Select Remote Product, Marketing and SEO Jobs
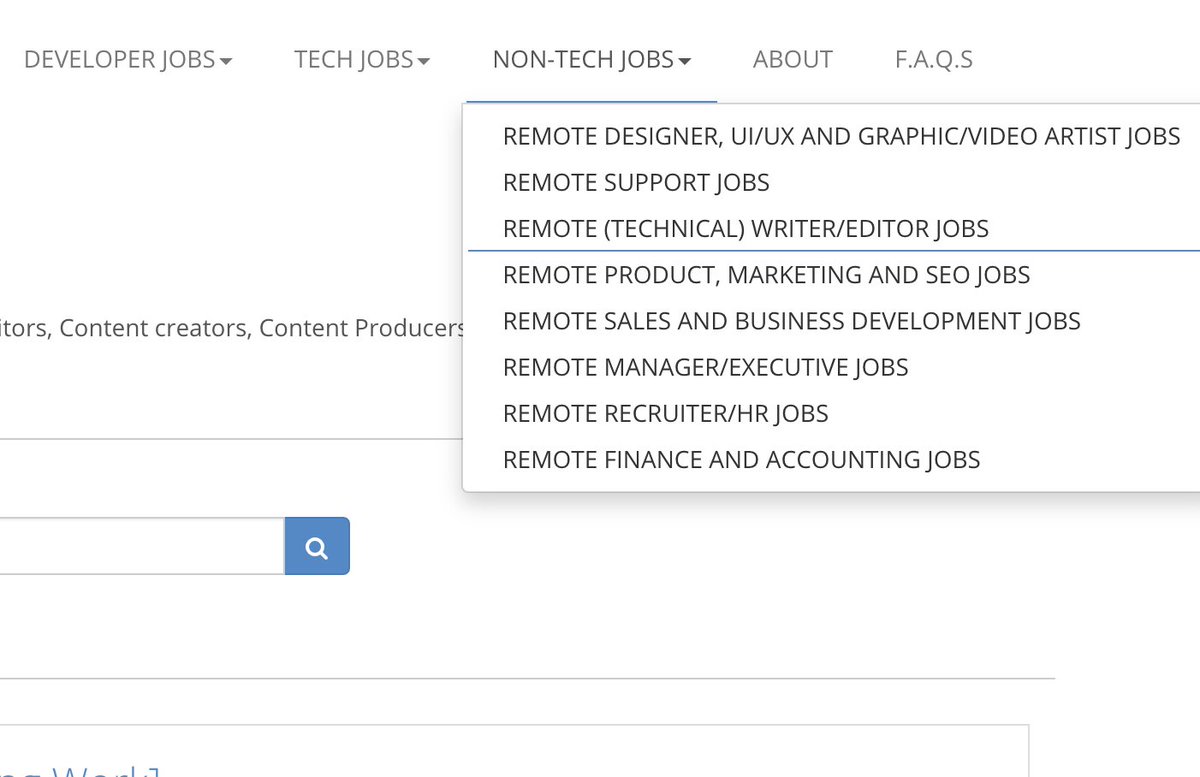 [767, 274]
